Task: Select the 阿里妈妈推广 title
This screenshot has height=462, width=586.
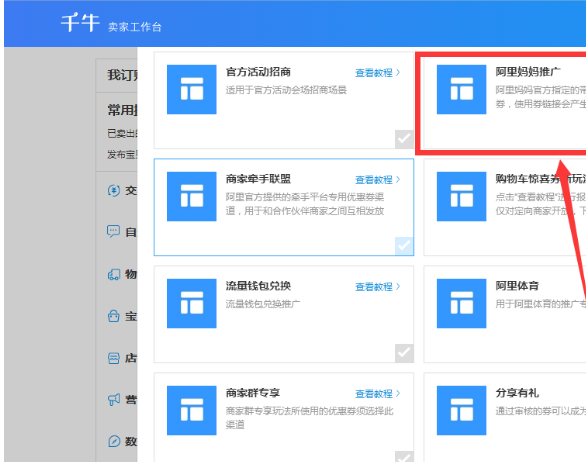Action: click(x=528, y=72)
